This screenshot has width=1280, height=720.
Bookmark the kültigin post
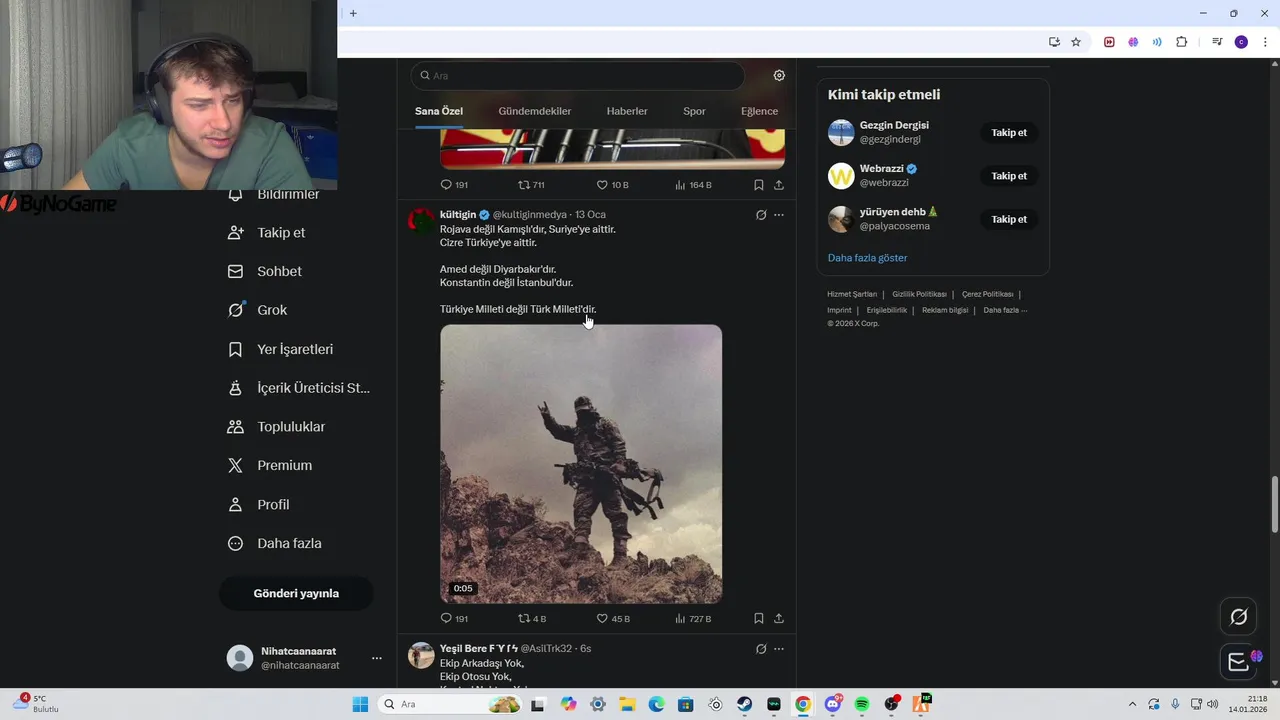(x=759, y=619)
